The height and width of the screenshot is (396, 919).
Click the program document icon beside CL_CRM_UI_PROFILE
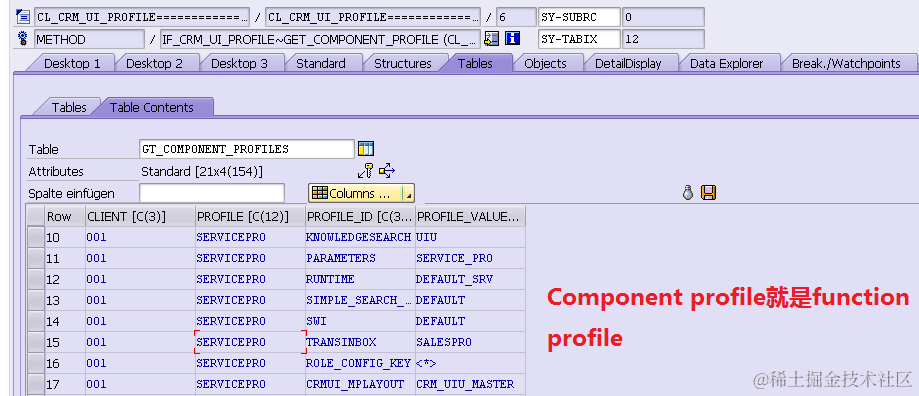tap(23, 16)
